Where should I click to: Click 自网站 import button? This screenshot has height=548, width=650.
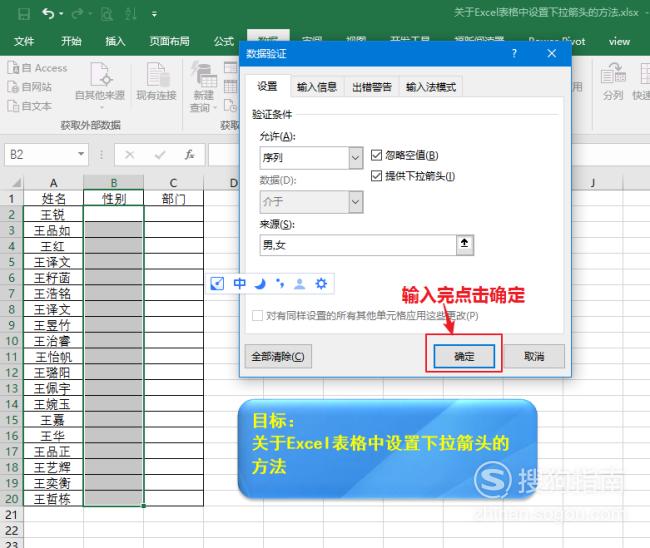click(x=30, y=87)
